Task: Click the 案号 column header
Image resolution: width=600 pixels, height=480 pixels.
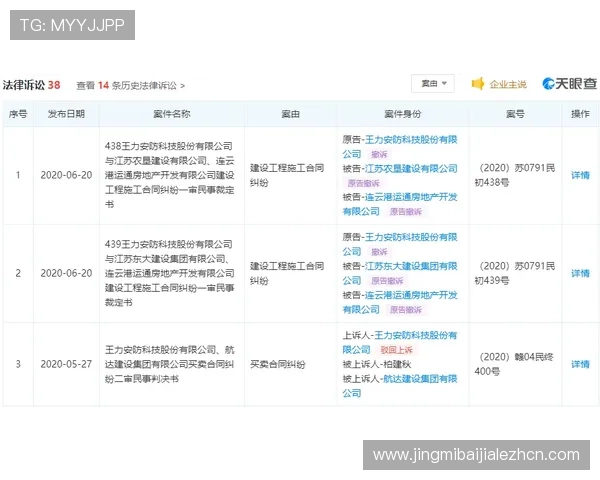Action: point(515,114)
